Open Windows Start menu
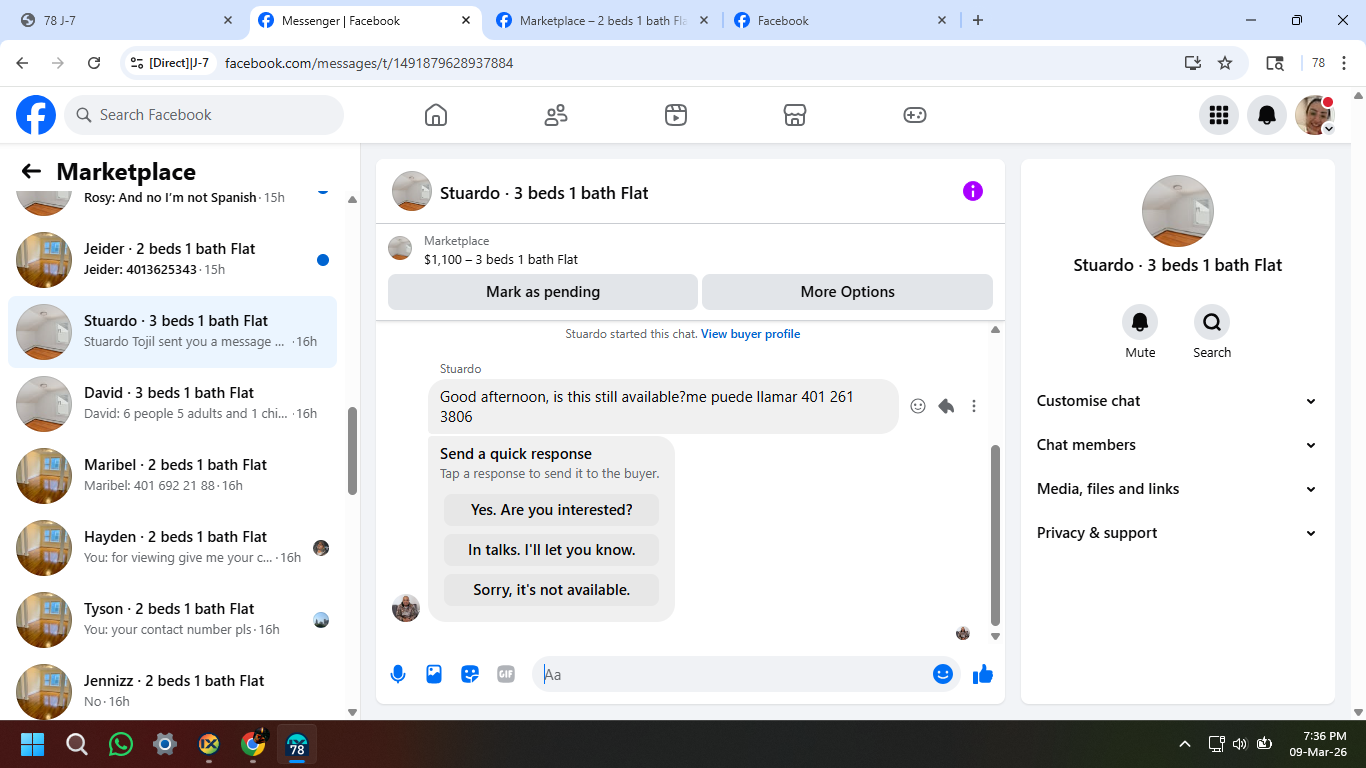Viewport: 1366px width, 768px height. click(33, 744)
